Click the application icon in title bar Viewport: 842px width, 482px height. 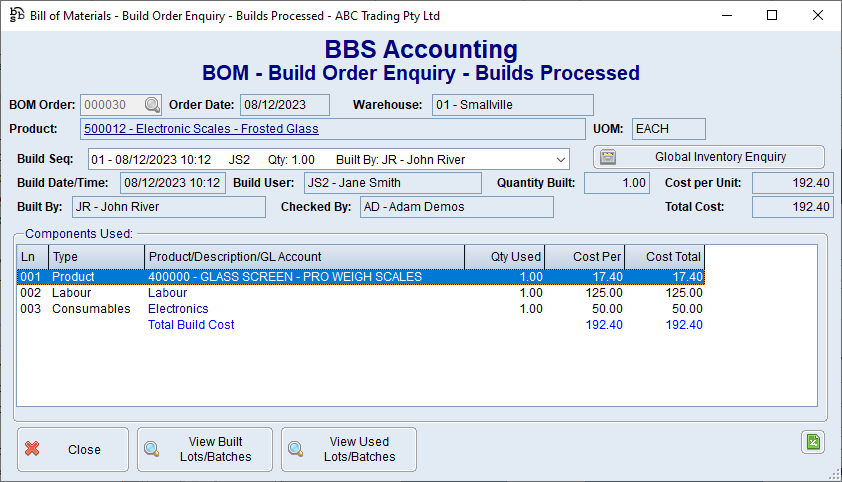click(14, 16)
